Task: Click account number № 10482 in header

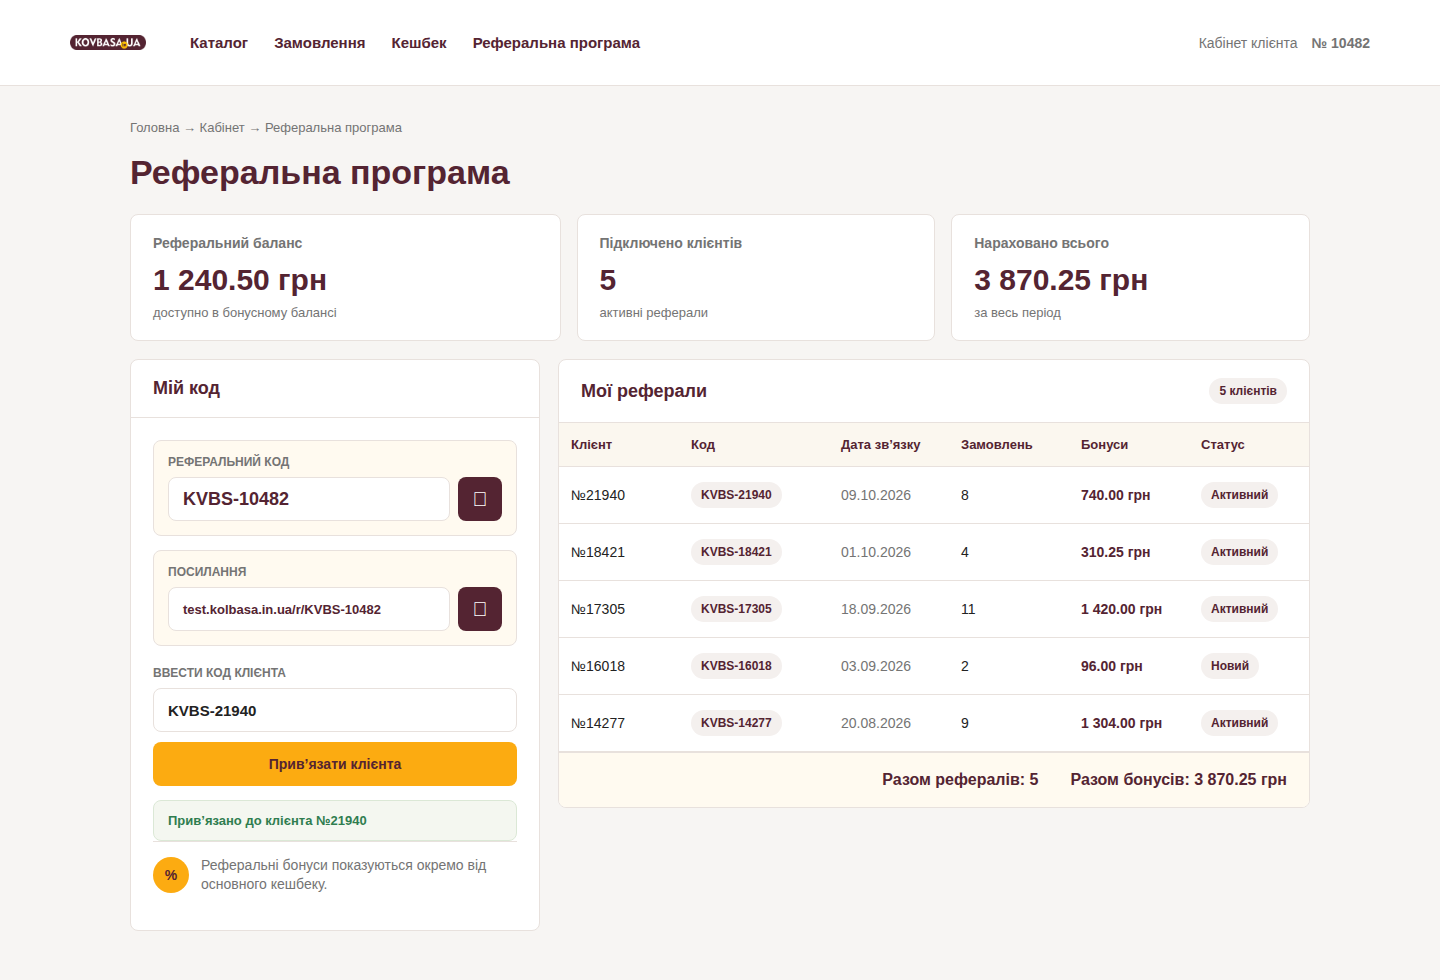Action: pyautogui.click(x=1341, y=43)
